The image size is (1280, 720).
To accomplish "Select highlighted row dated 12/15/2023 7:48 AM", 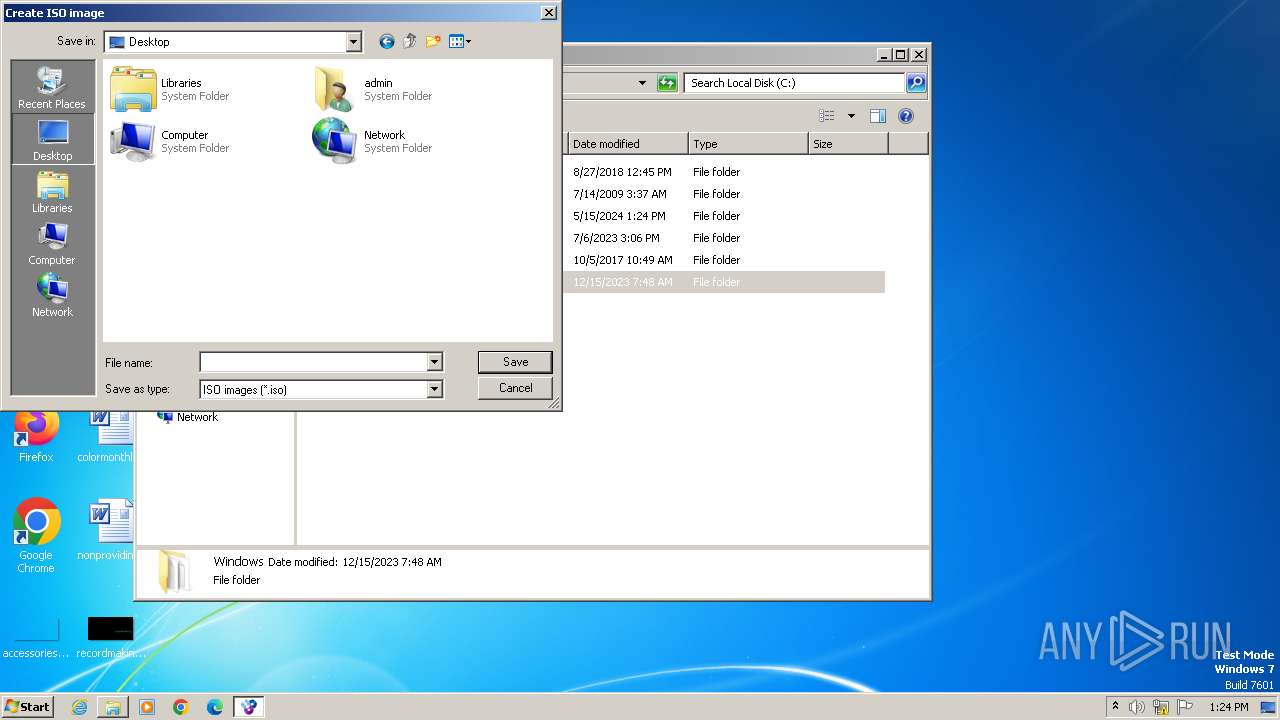I will pyautogui.click(x=724, y=282).
